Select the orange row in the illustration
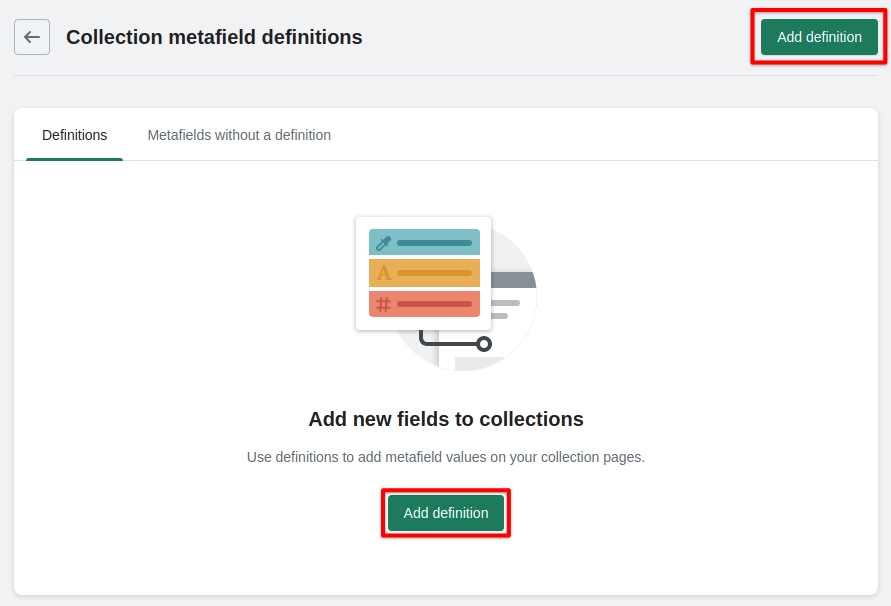891x606 pixels. [x=434, y=273]
